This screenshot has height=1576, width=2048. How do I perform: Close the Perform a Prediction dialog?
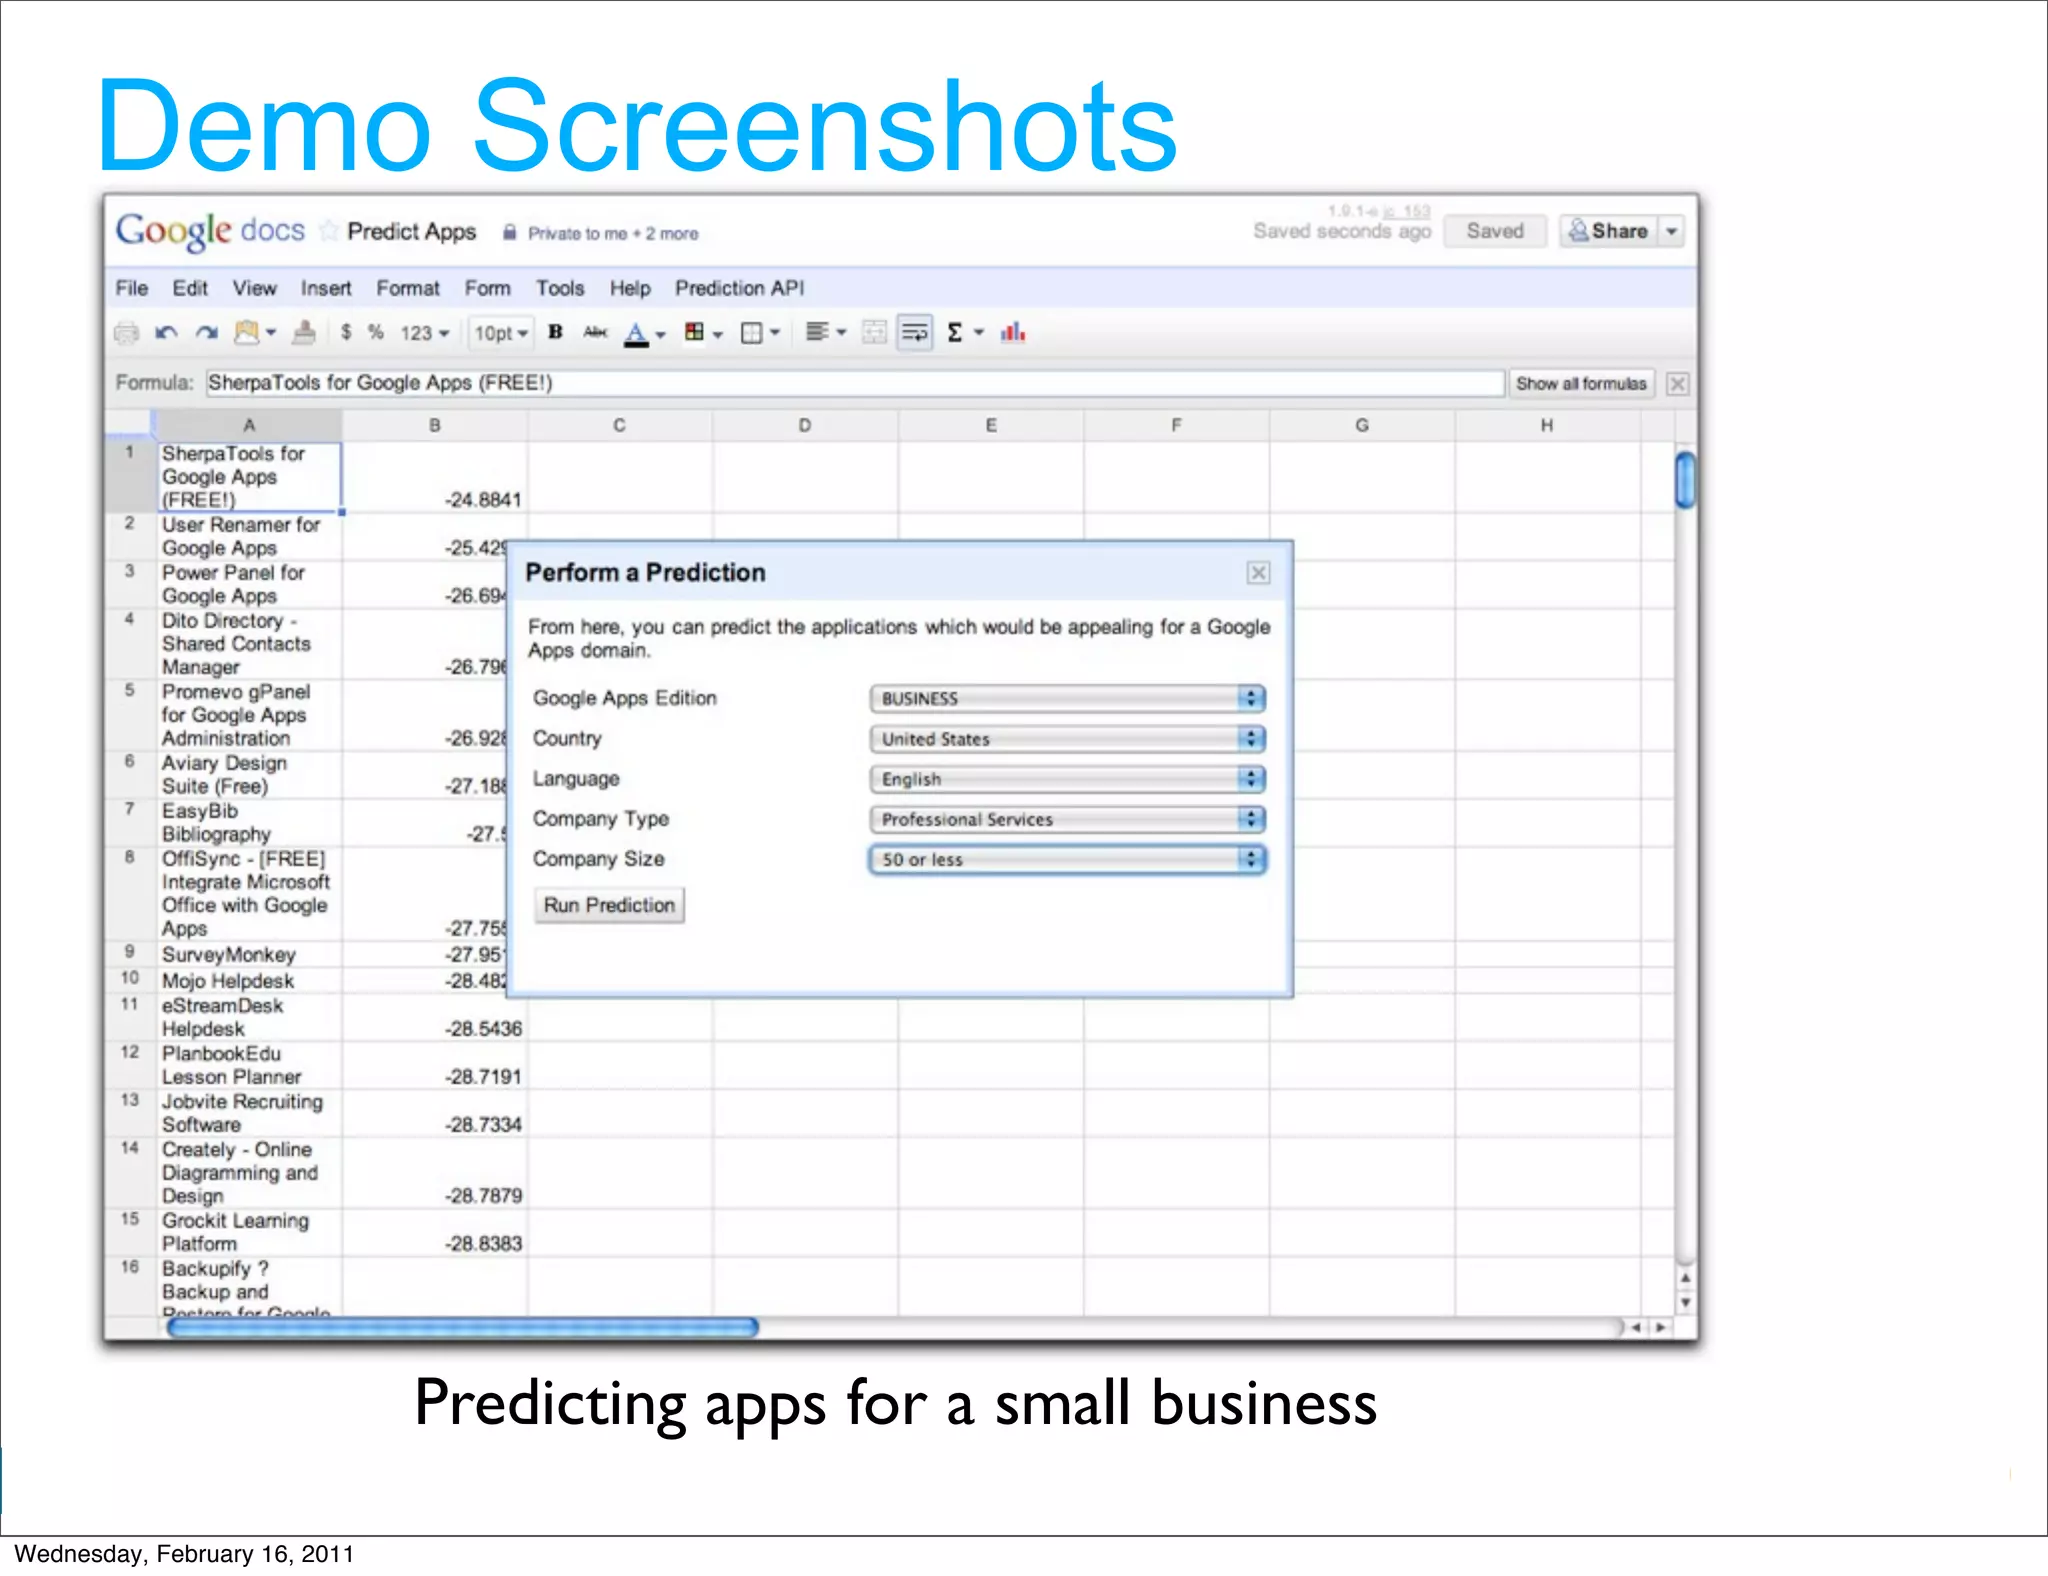(1258, 572)
